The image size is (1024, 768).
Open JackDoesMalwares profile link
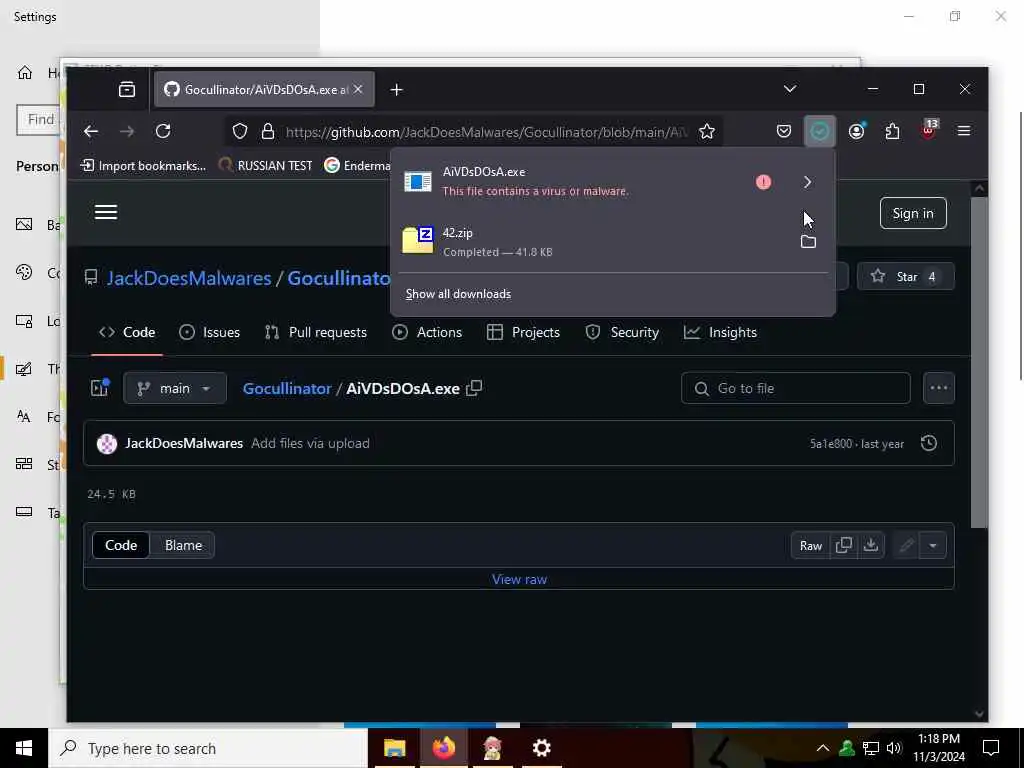(189, 278)
